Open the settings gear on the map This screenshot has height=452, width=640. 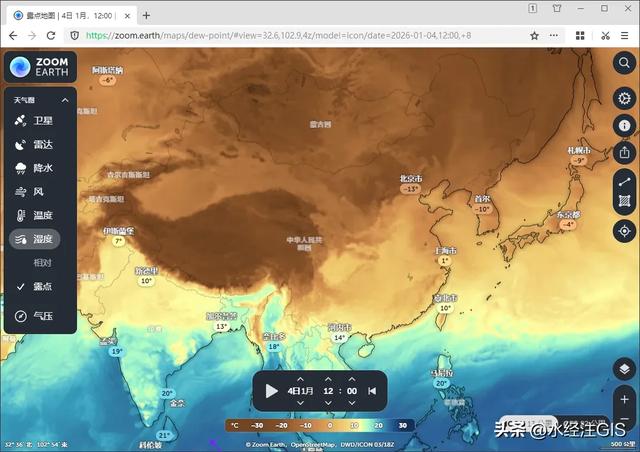coord(624,98)
